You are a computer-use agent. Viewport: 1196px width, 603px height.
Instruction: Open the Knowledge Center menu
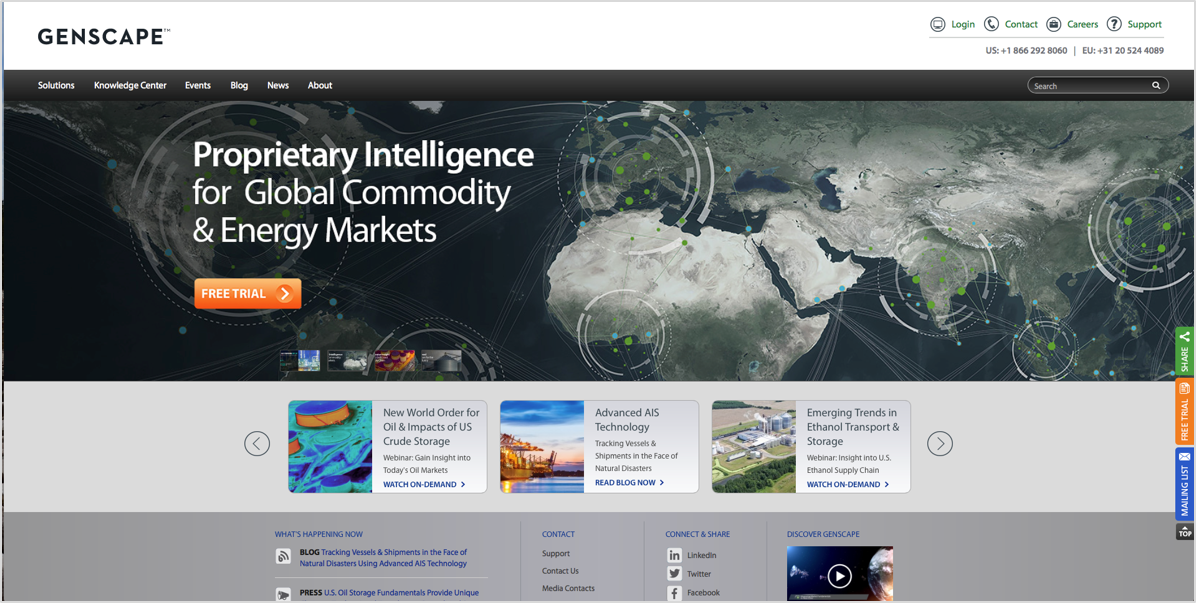[130, 86]
